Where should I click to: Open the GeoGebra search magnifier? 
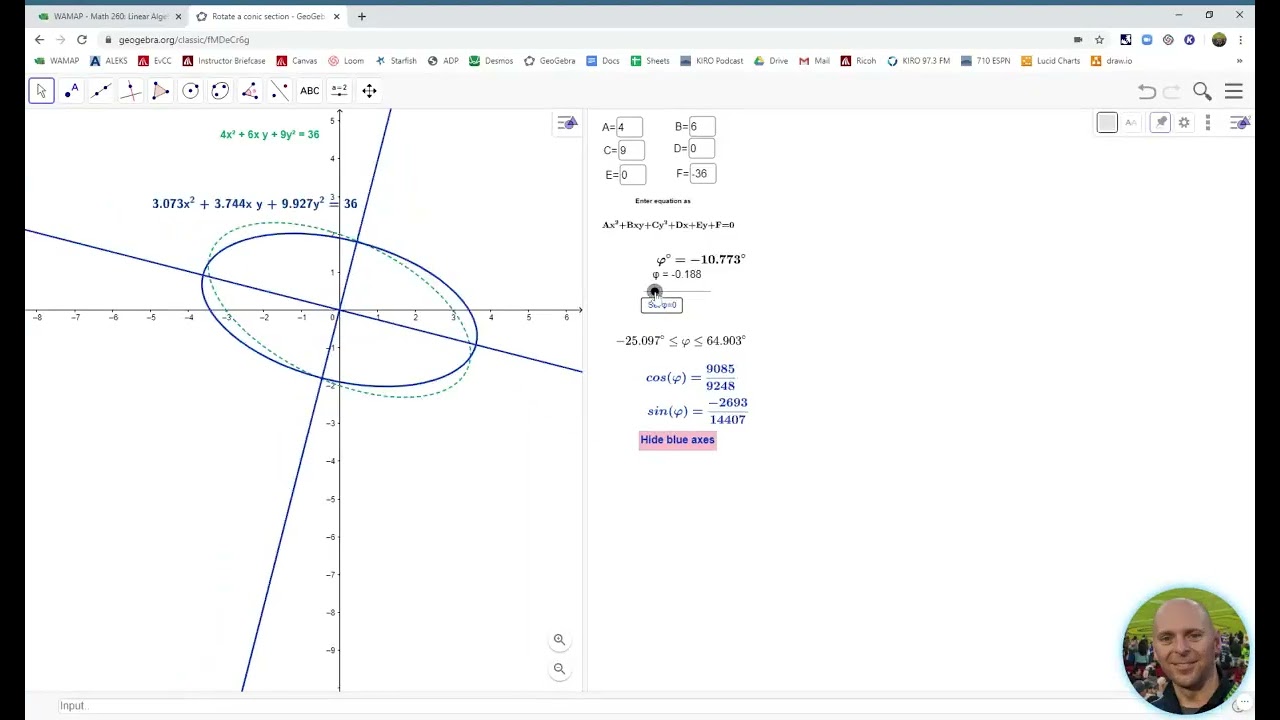click(x=1202, y=92)
